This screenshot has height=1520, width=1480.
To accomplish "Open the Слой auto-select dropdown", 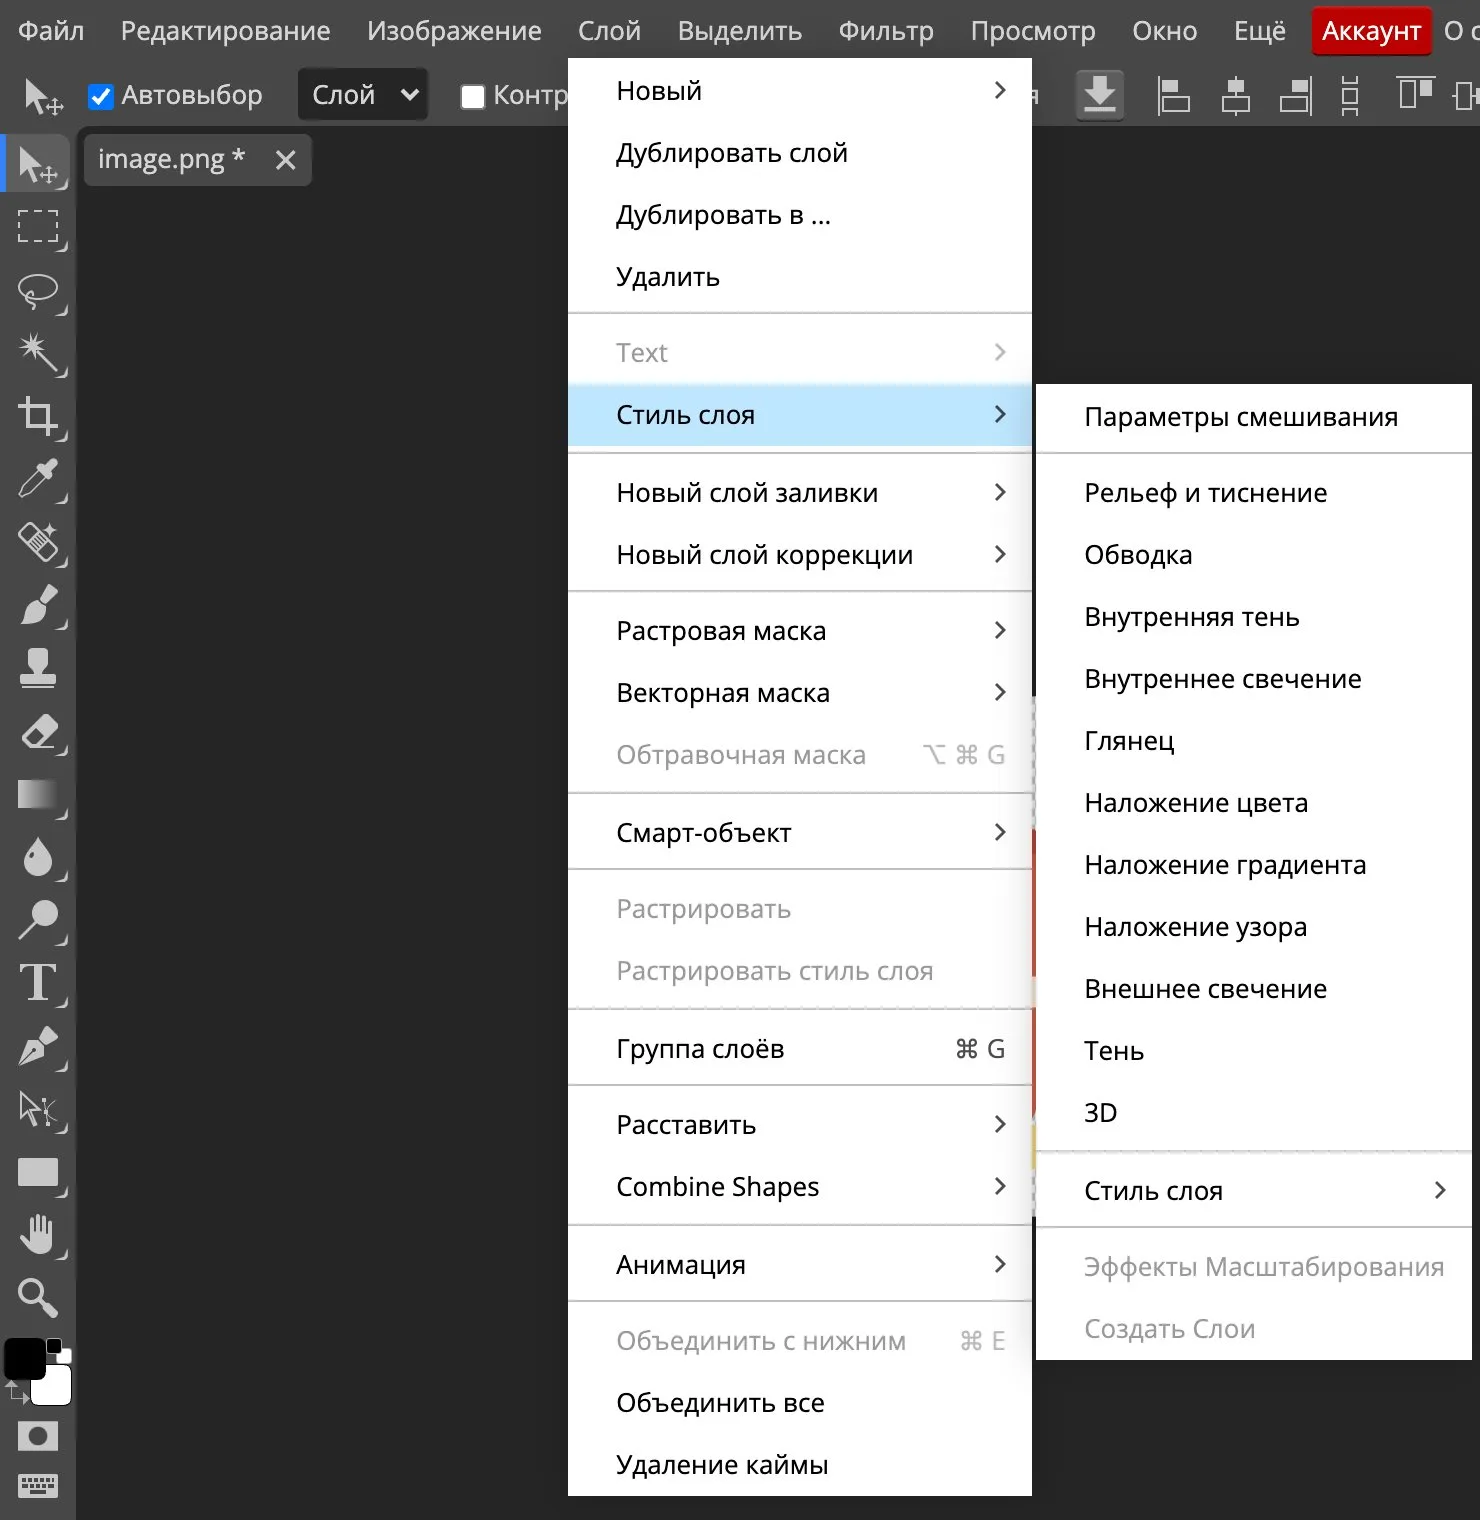I will (x=363, y=95).
